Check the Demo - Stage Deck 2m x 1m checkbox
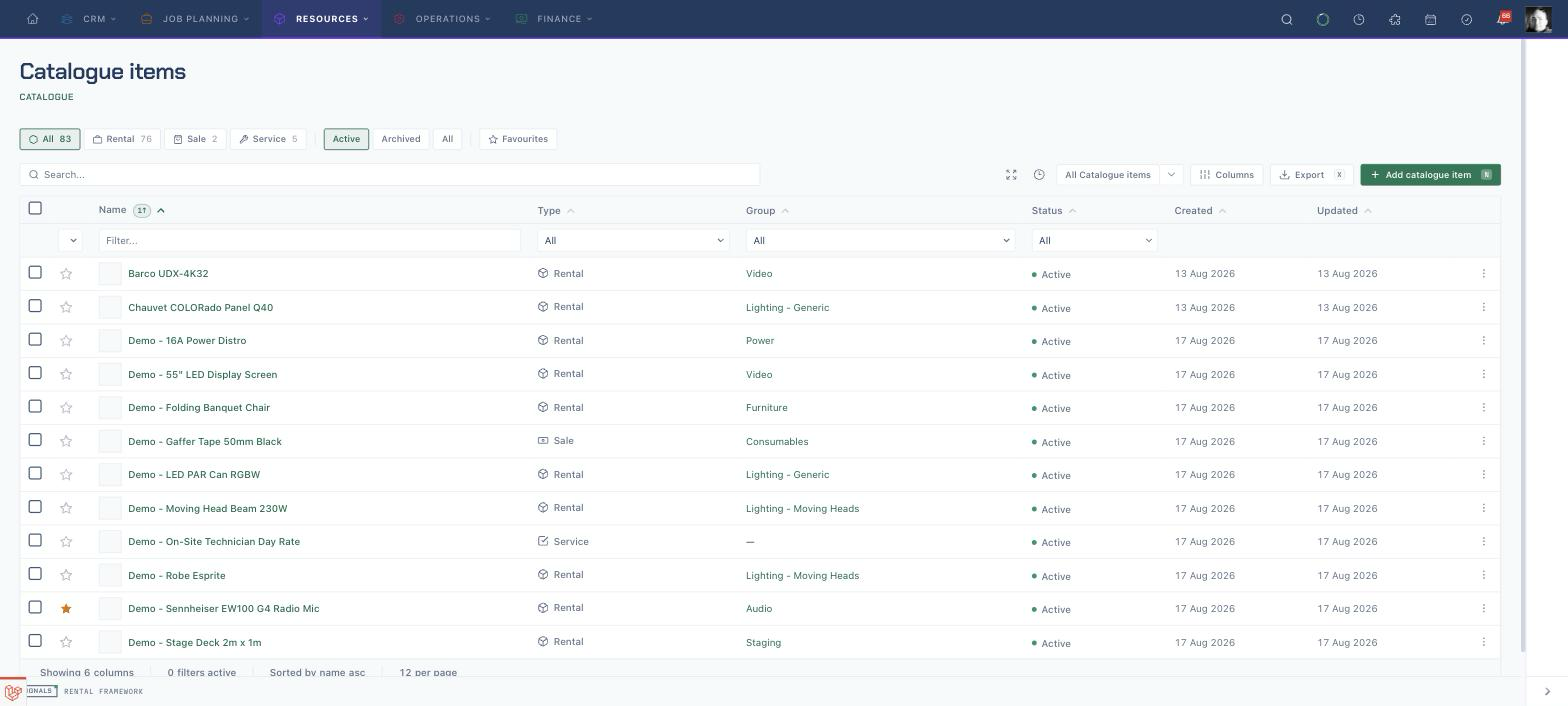This screenshot has width=1568, height=706. point(35,641)
